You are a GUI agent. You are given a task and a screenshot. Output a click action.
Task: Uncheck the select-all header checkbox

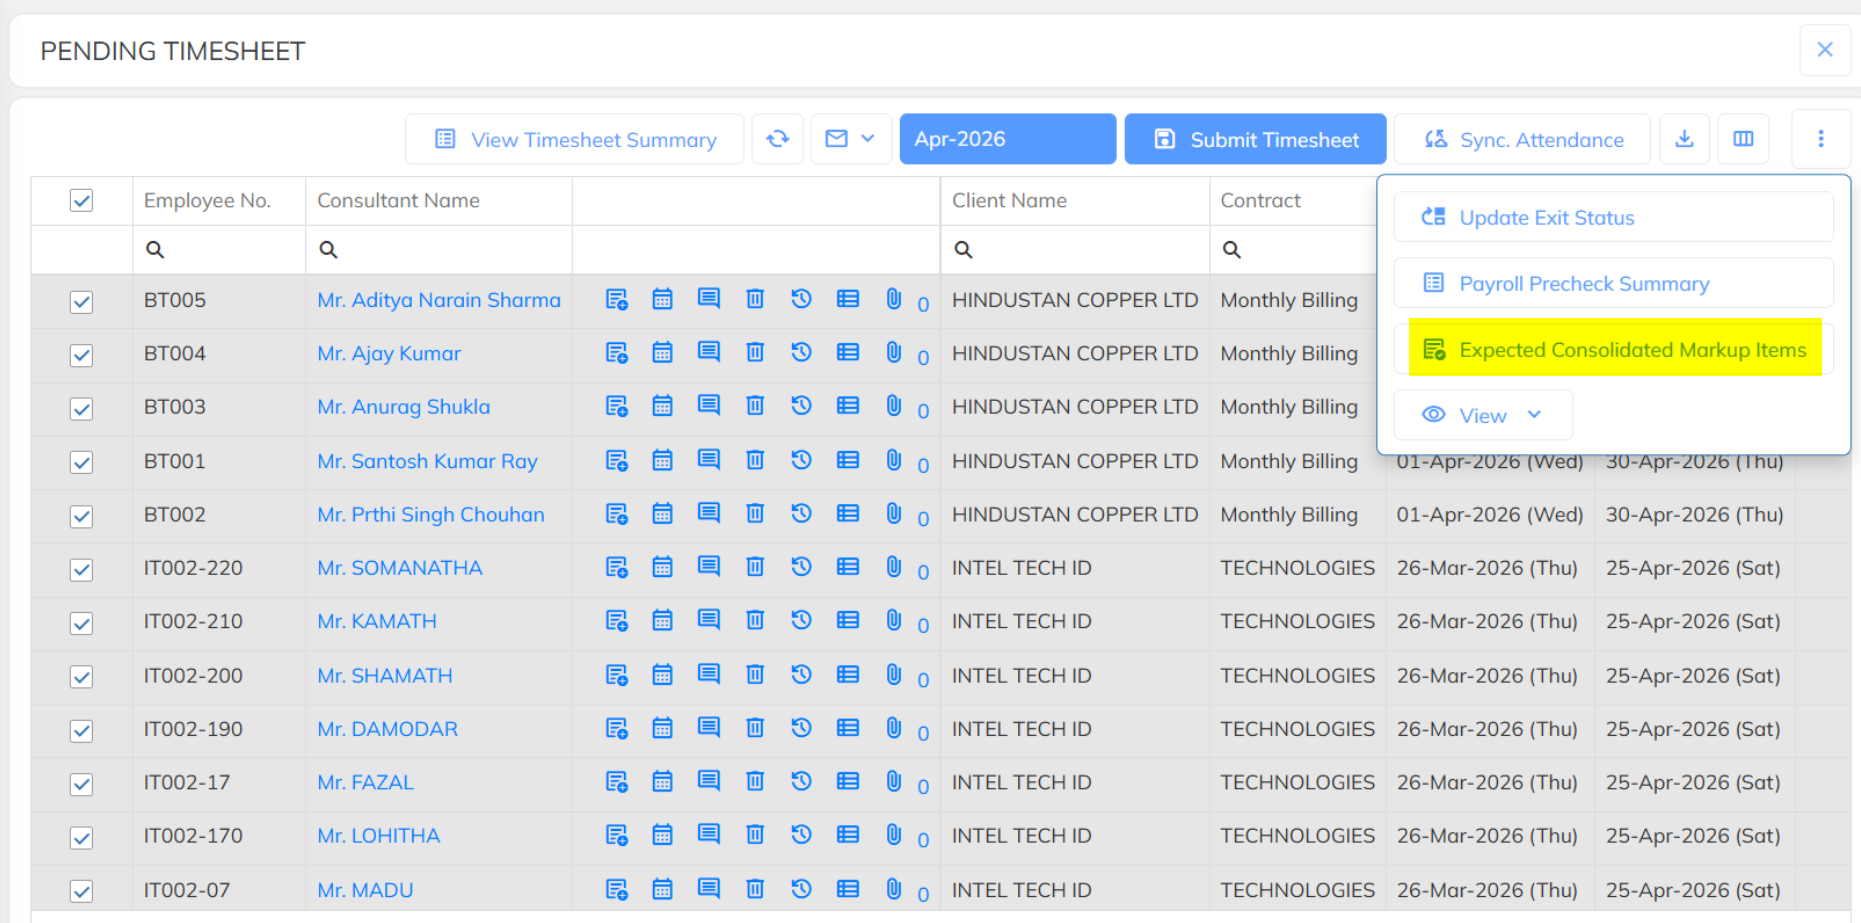click(x=82, y=201)
